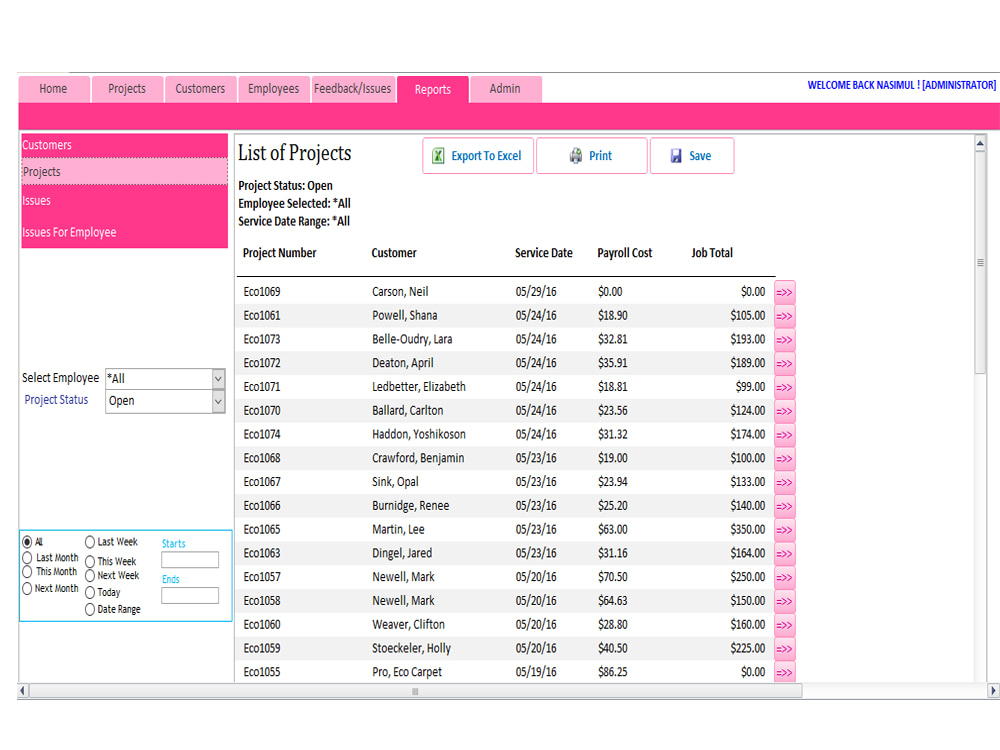
Task: Expand the Select Employee dropdown arrow
Action: tap(218, 379)
